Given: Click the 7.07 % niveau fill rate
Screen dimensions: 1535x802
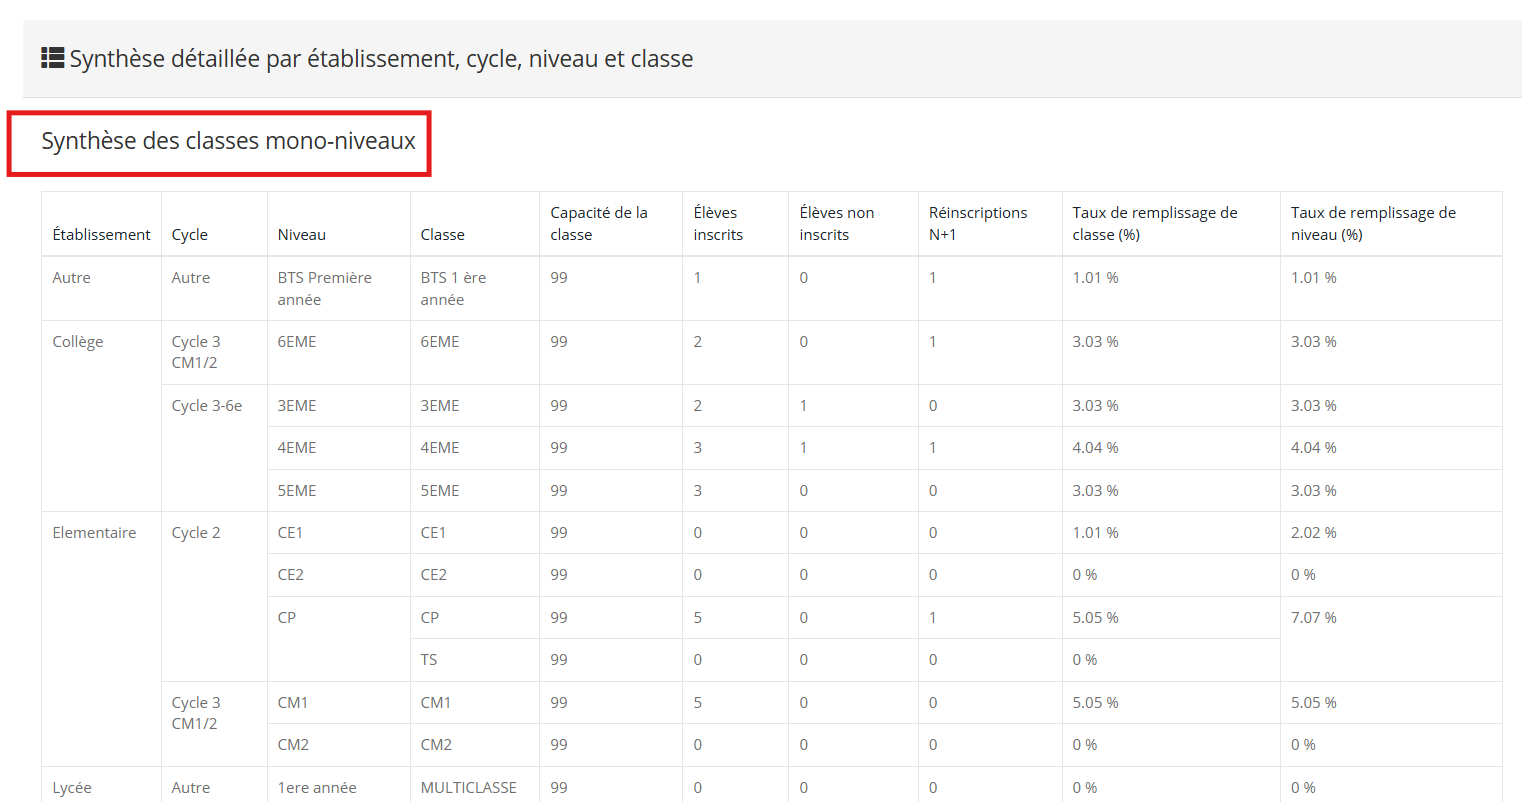Looking at the screenshot, I should (x=1313, y=618).
